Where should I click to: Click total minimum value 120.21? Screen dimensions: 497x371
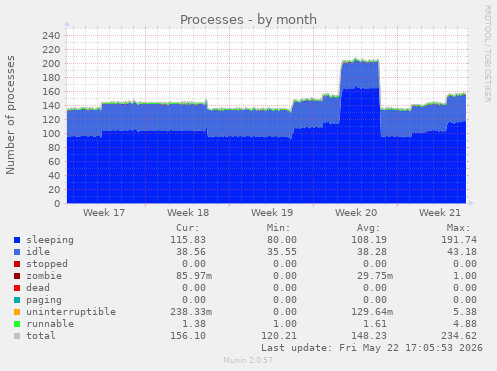coord(279,336)
